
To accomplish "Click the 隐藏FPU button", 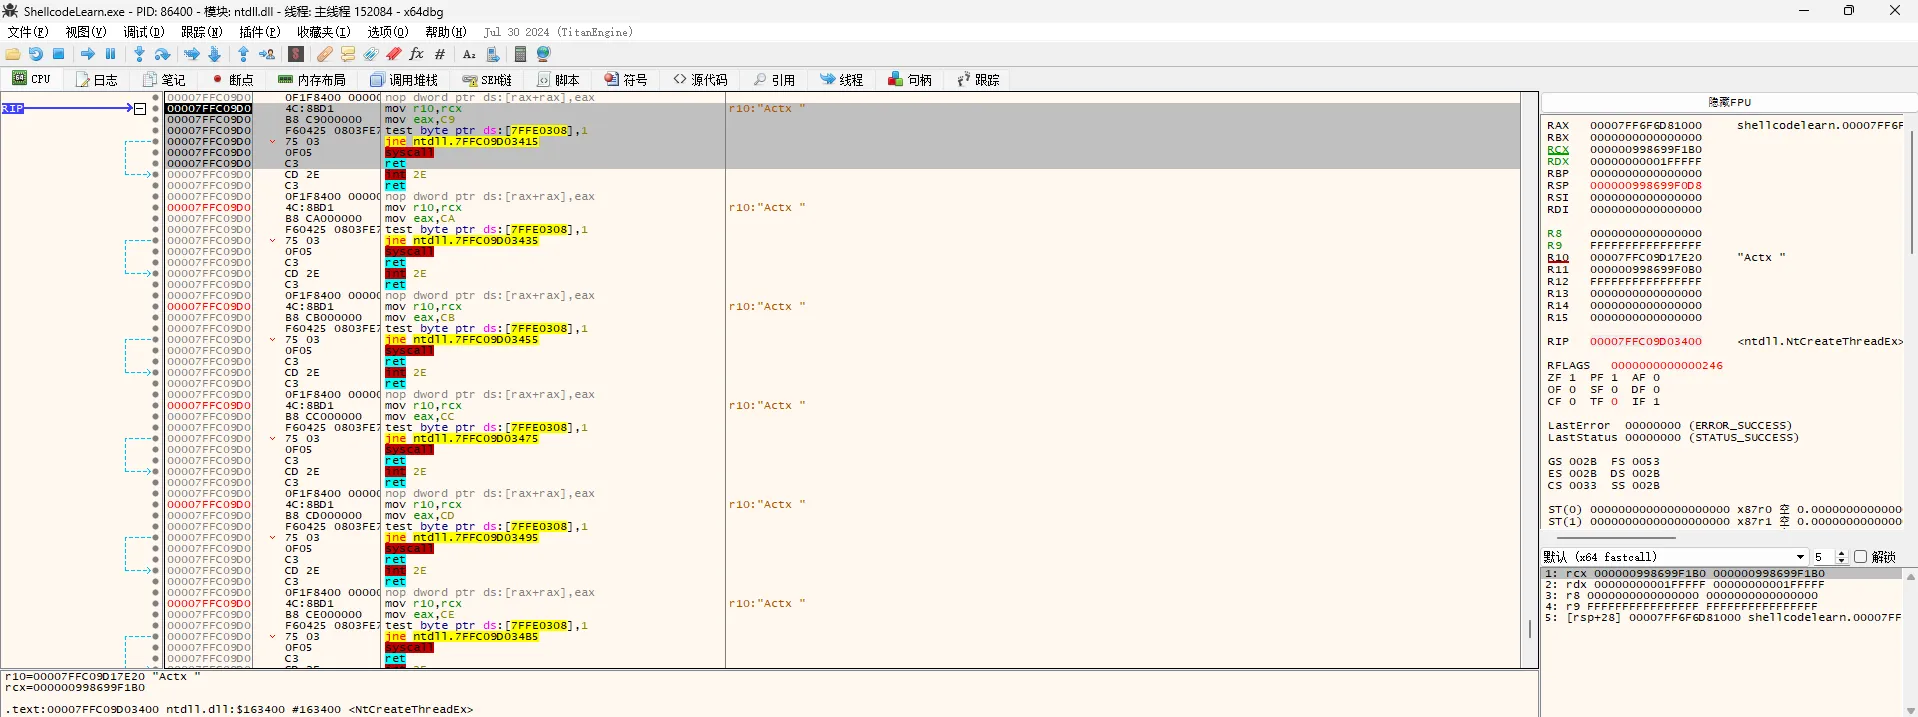I will click(1729, 102).
